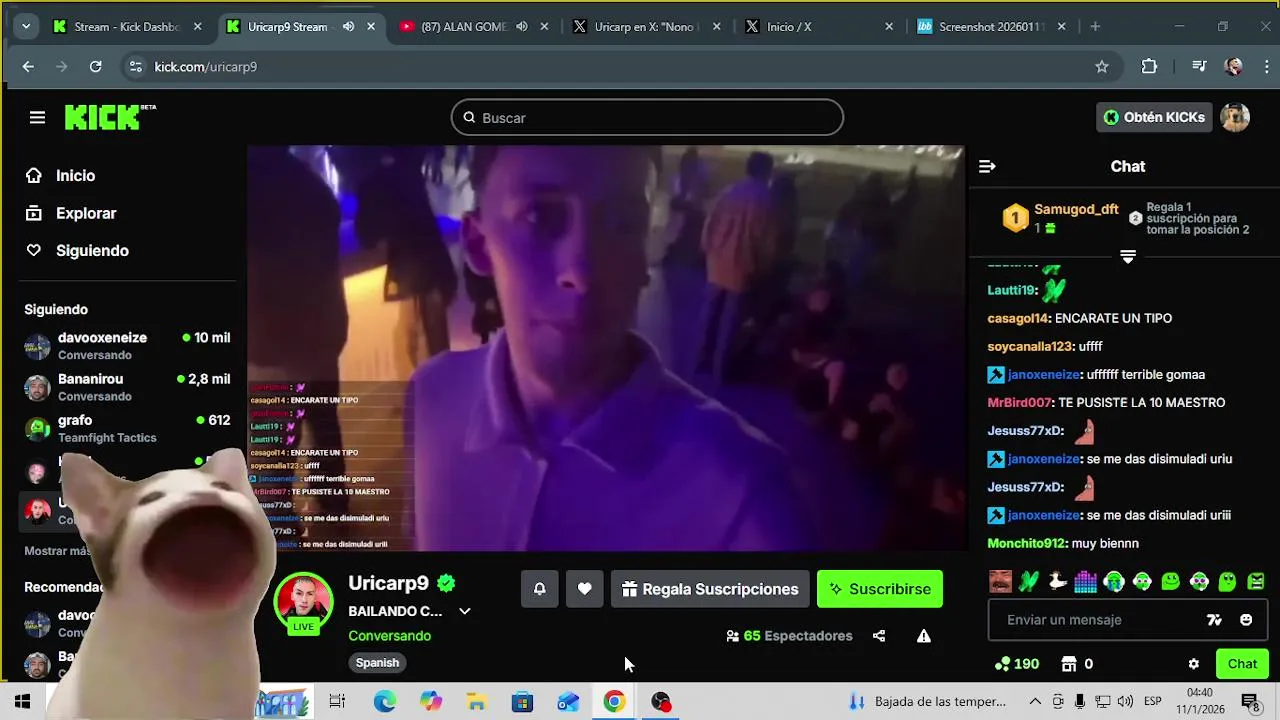The image size is (1280, 720).
Task: Click the Buscar search field
Action: (x=647, y=117)
